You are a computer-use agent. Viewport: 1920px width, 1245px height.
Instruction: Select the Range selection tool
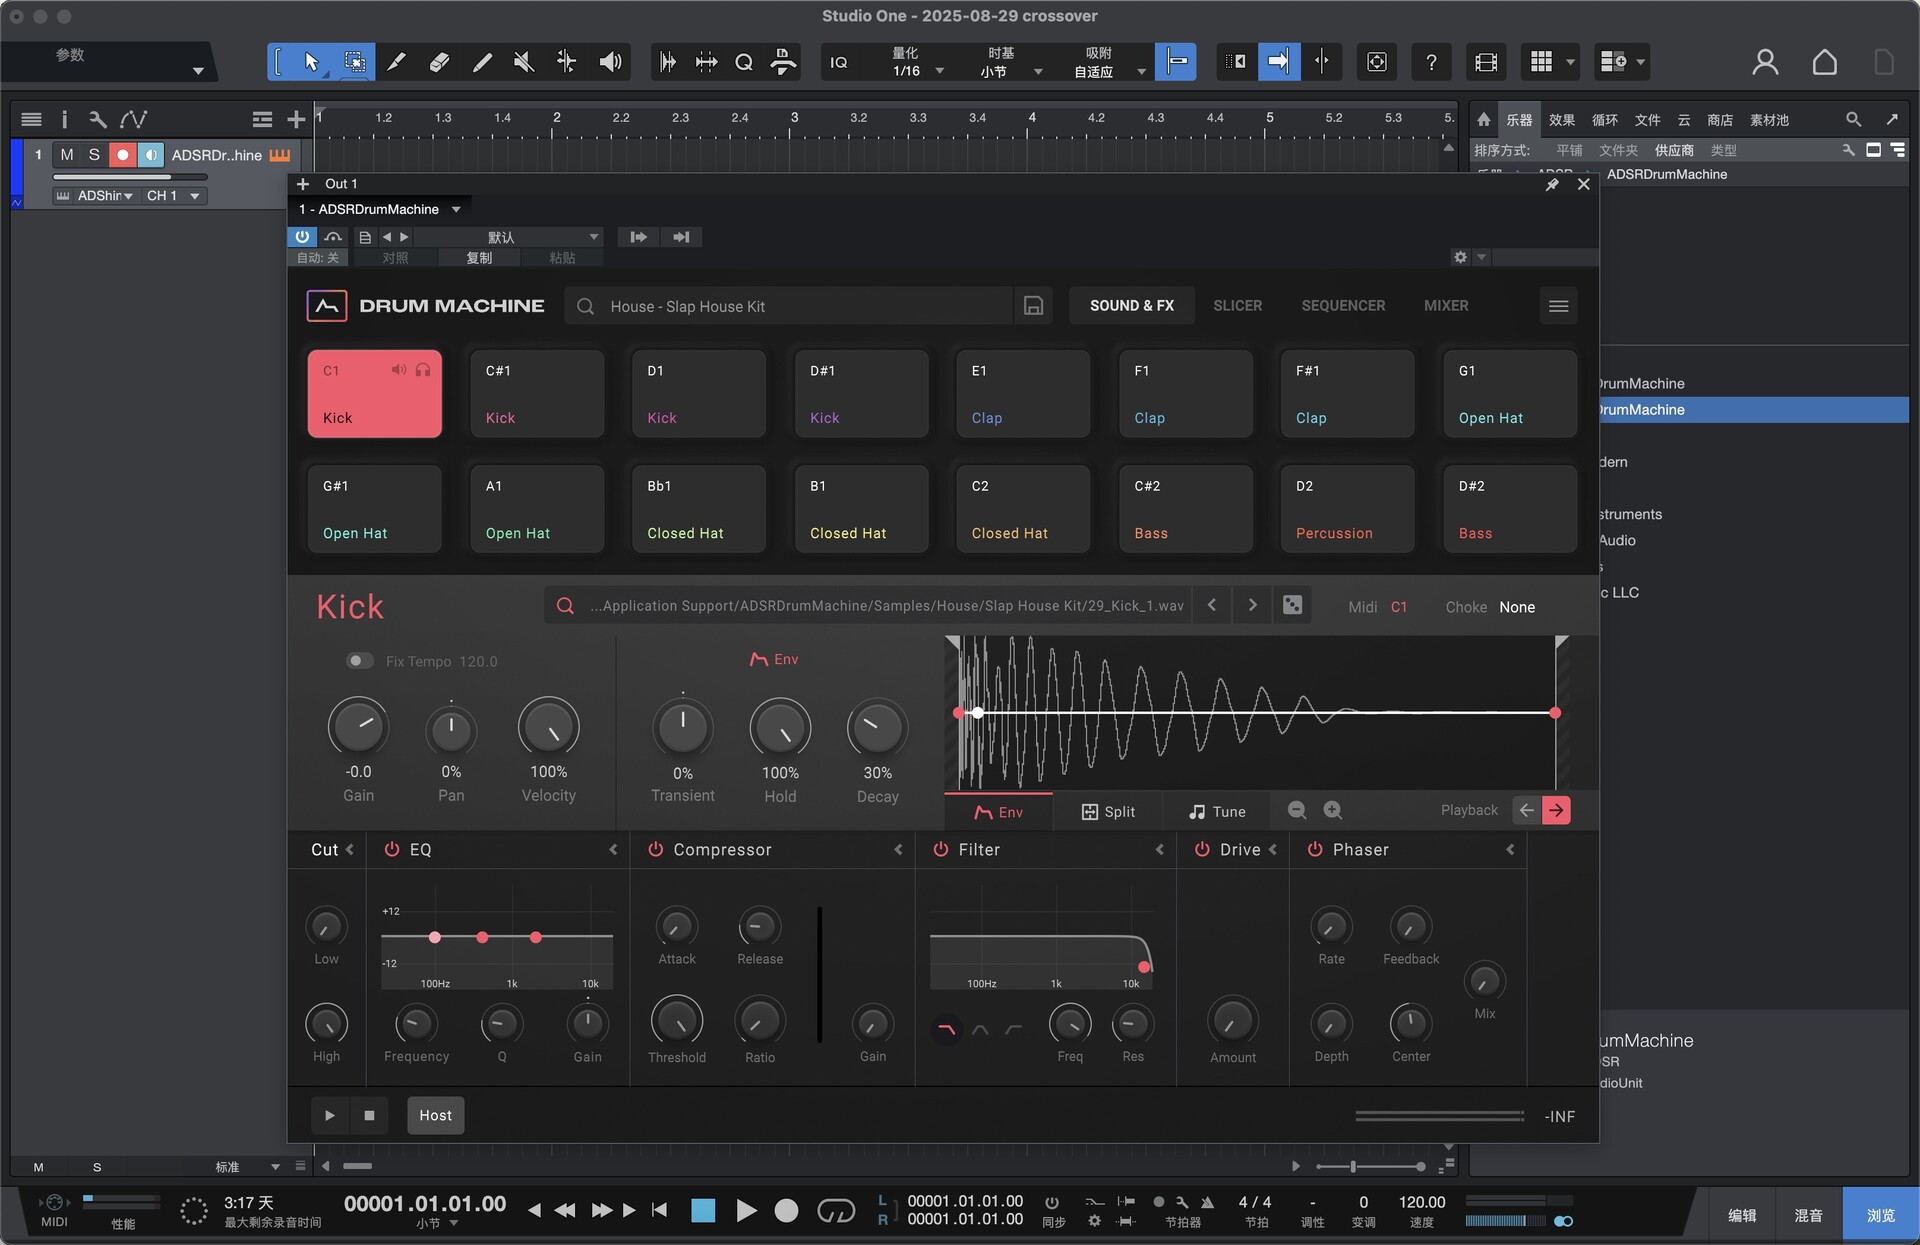click(x=354, y=62)
